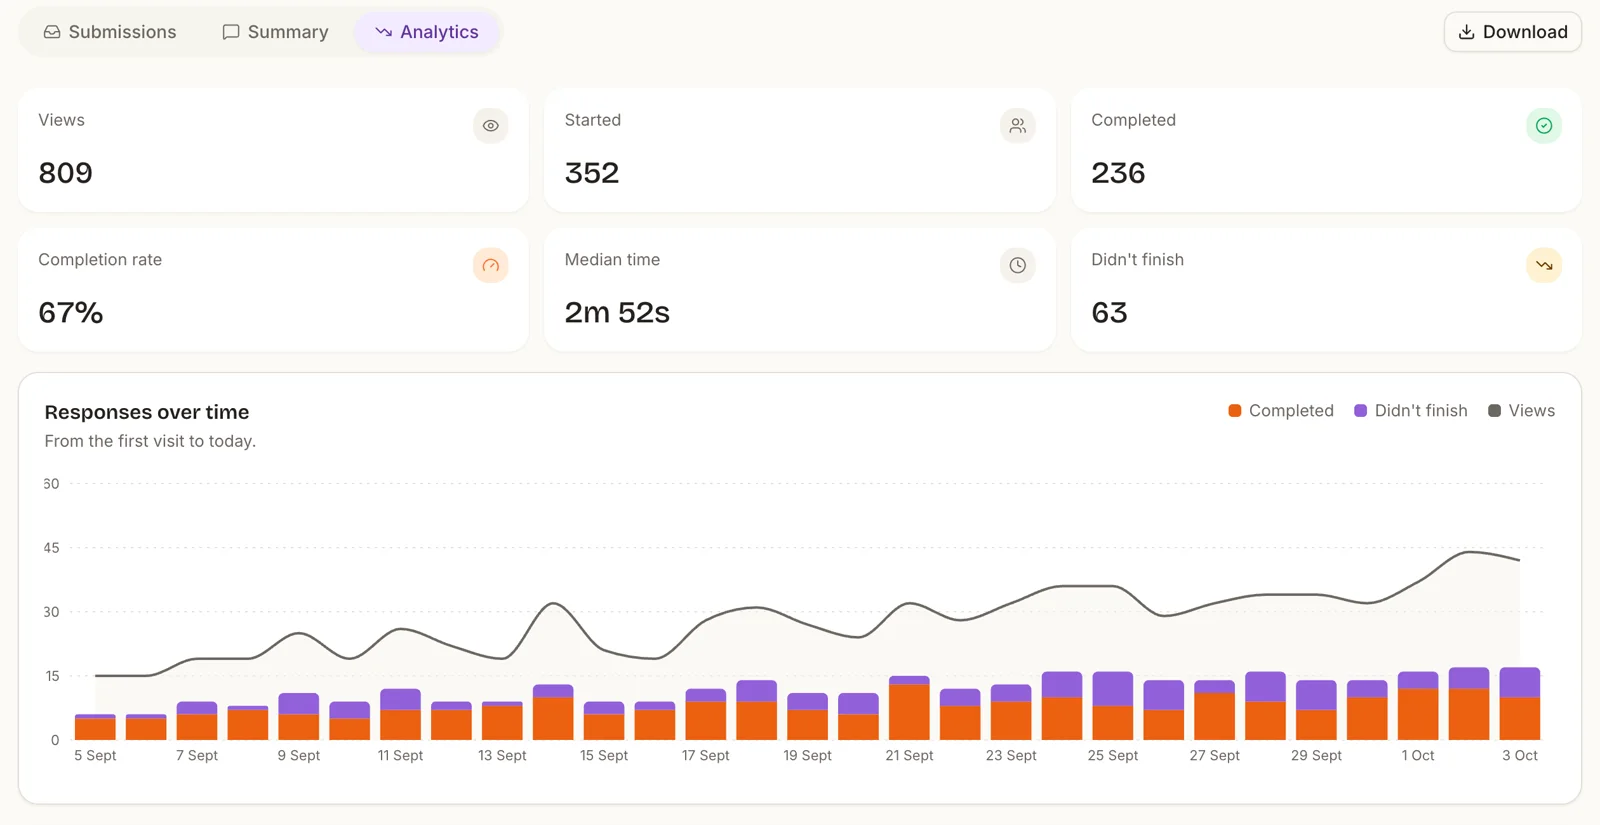This screenshot has width=1600, height=825.
Task: Toggle the Completed legend orange swatch
Action: tap(1235, 411)
